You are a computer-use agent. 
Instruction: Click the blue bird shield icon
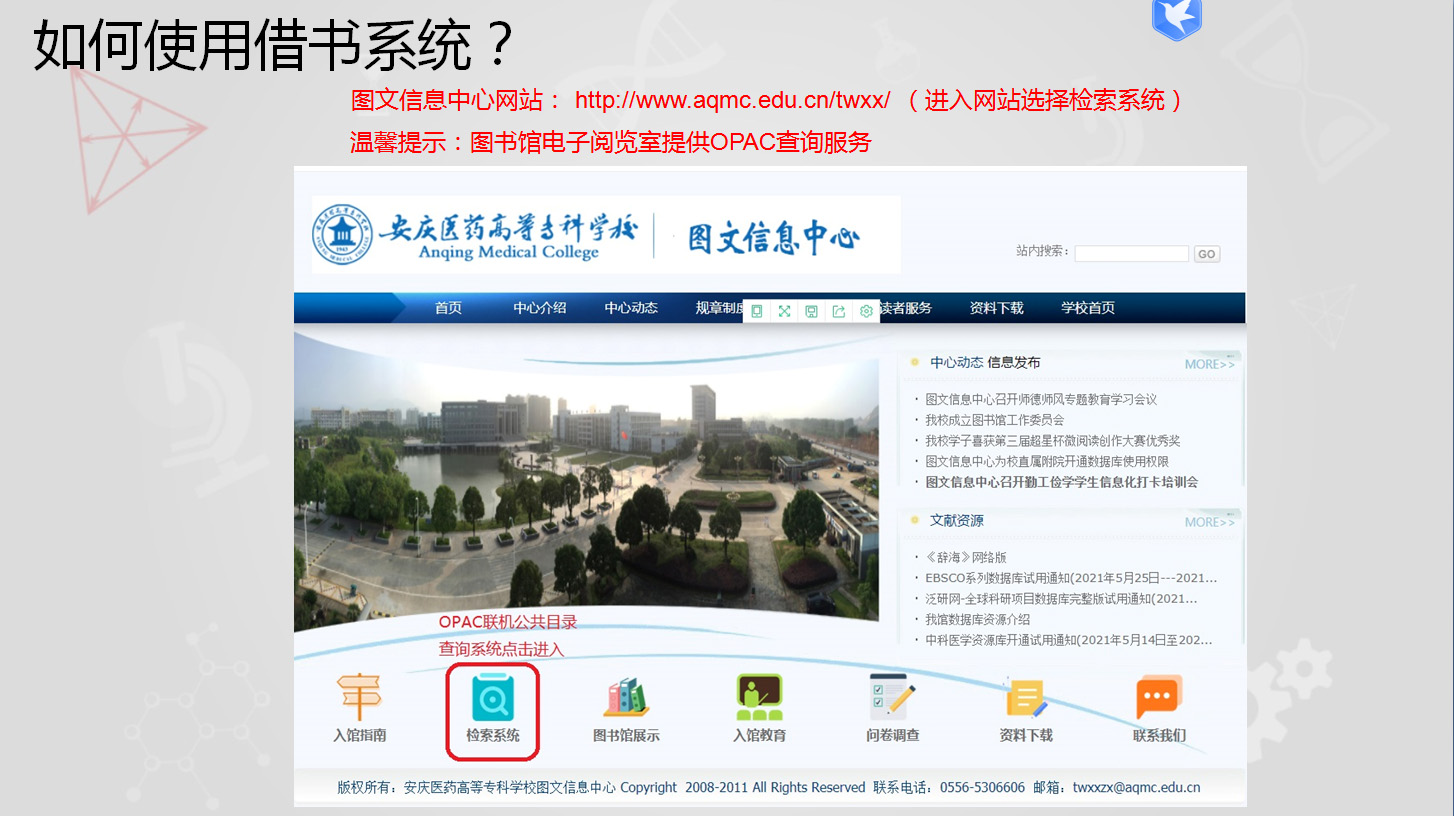1176,18
